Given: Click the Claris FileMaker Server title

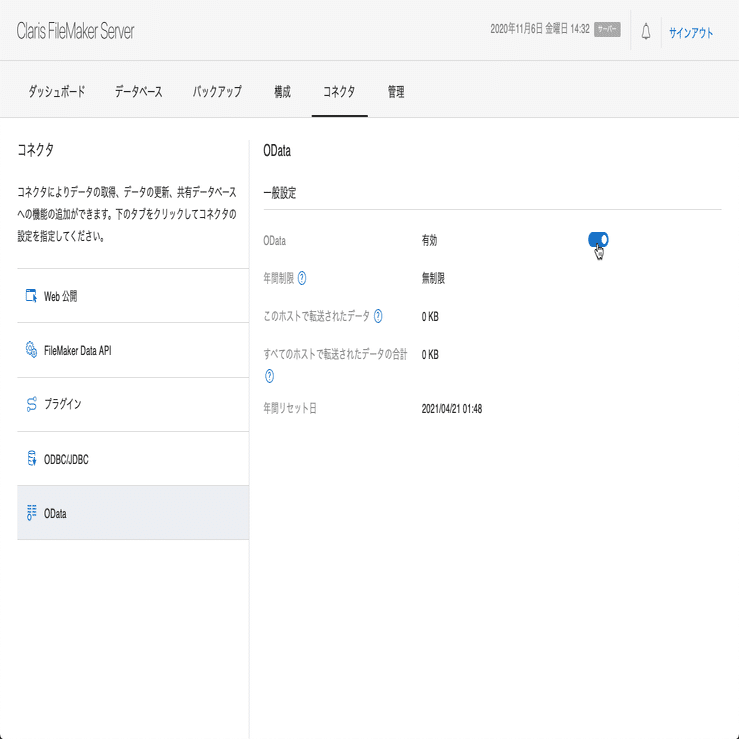Looking at the screenshot, I should pos(75,31).
